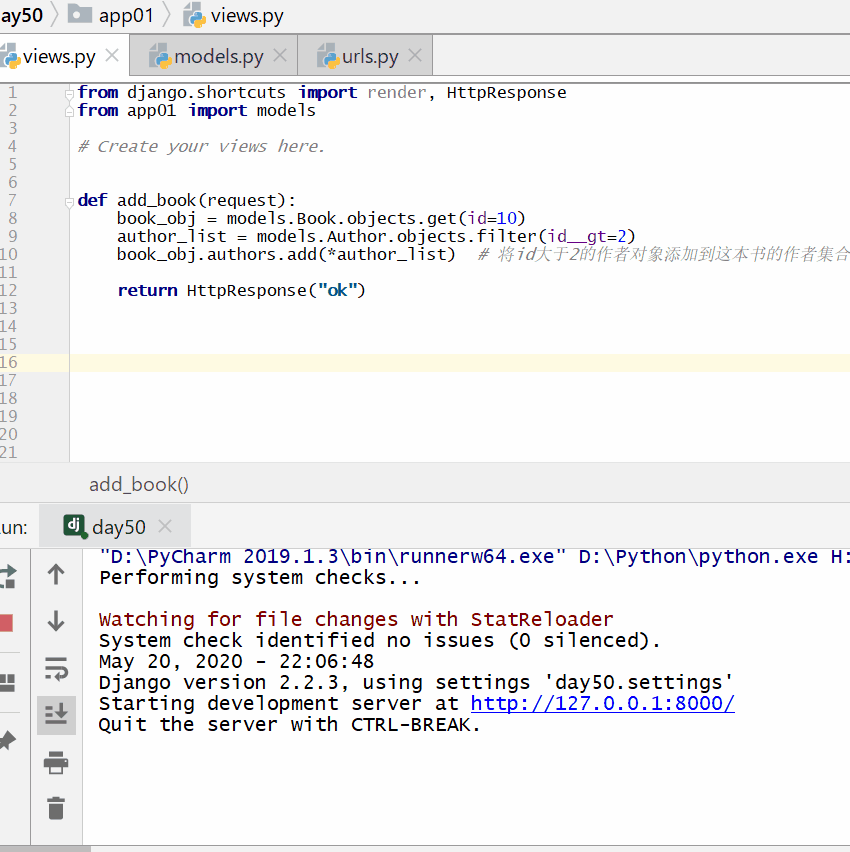The width and height of the screenshot is (850, 852).
Task: Clear console output with the trash icon
Action: [x=56, y=808]
